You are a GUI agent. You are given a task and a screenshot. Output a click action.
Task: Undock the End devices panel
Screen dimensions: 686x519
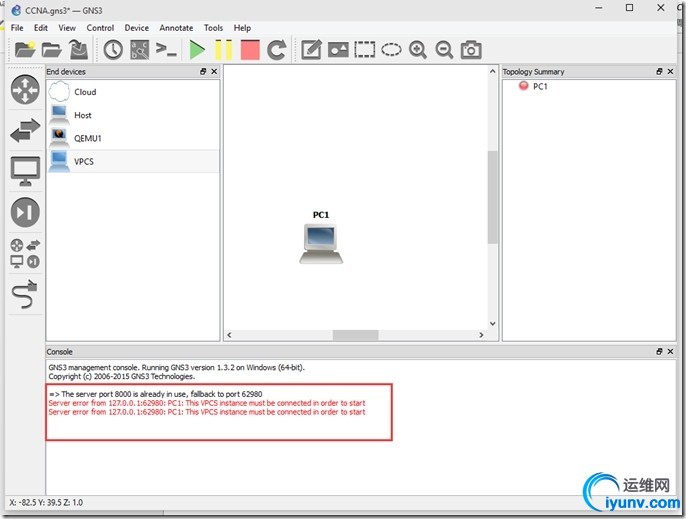pos(203,71)
